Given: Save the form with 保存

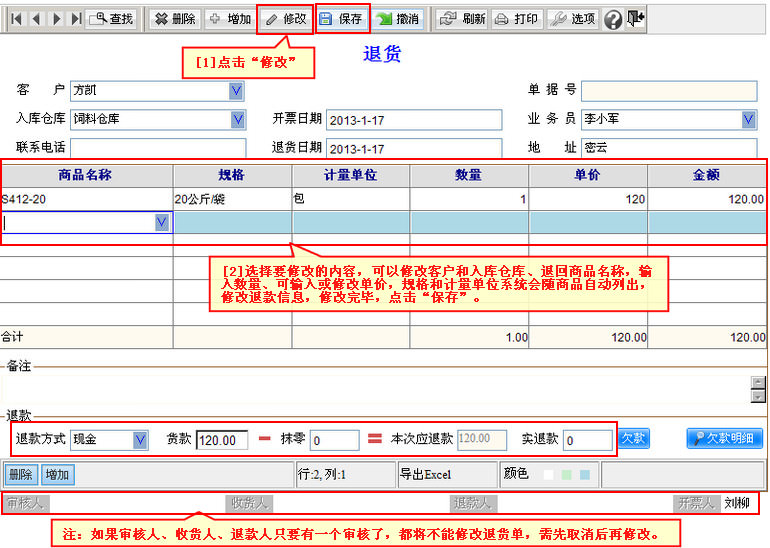Looking at the screenshot, I should point(342,19).
